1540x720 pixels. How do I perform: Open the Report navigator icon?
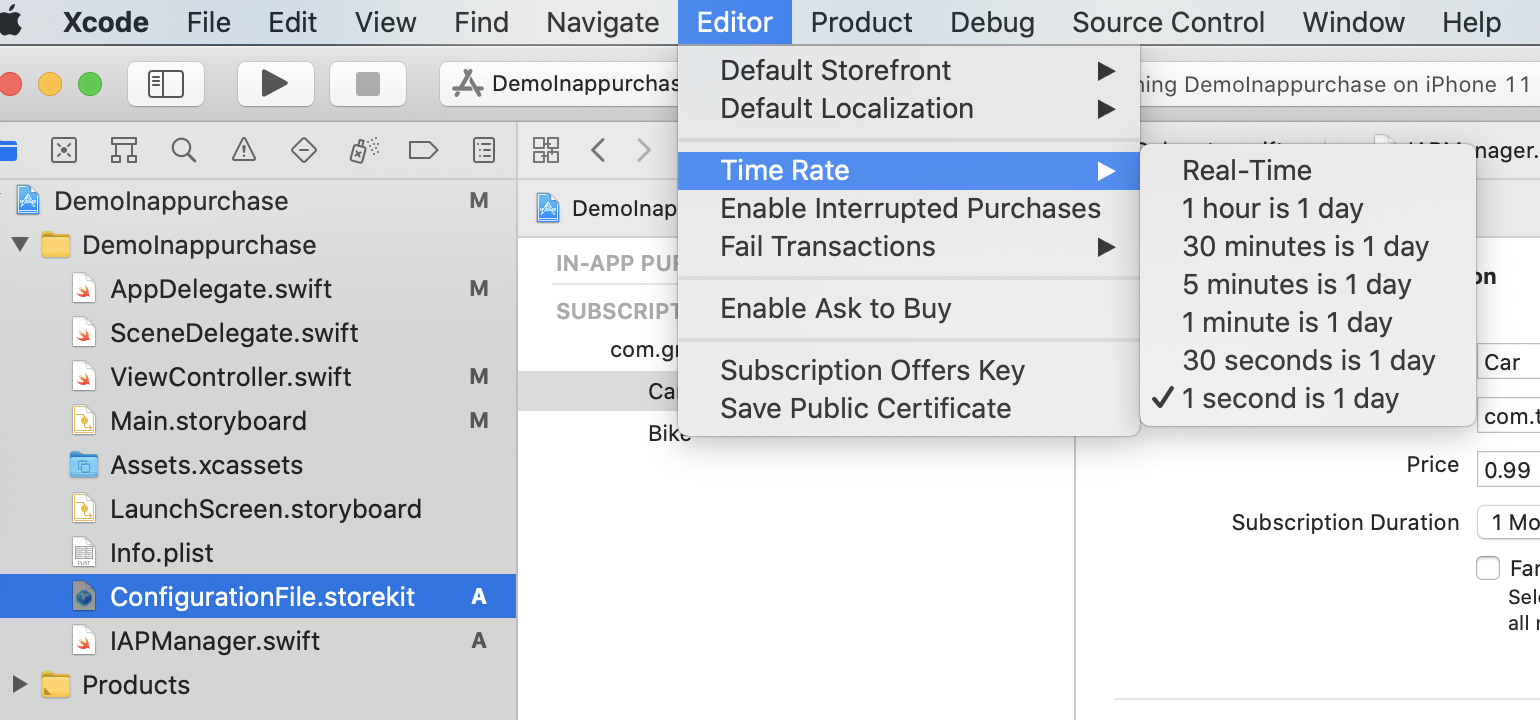484,150
